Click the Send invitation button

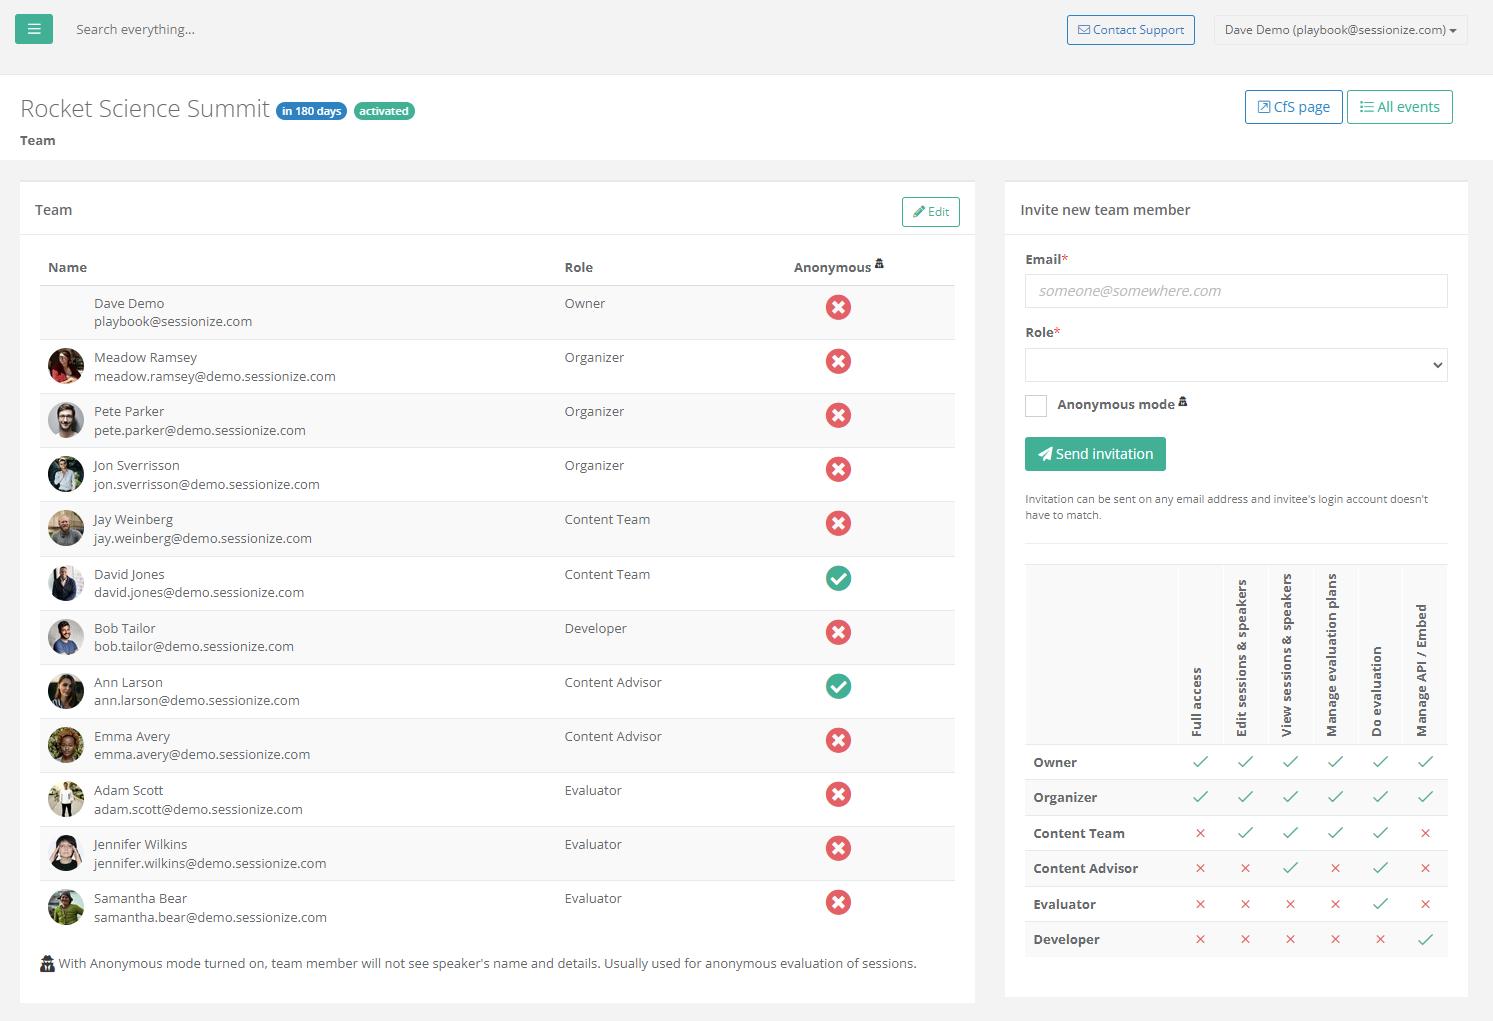(1095, 454)
